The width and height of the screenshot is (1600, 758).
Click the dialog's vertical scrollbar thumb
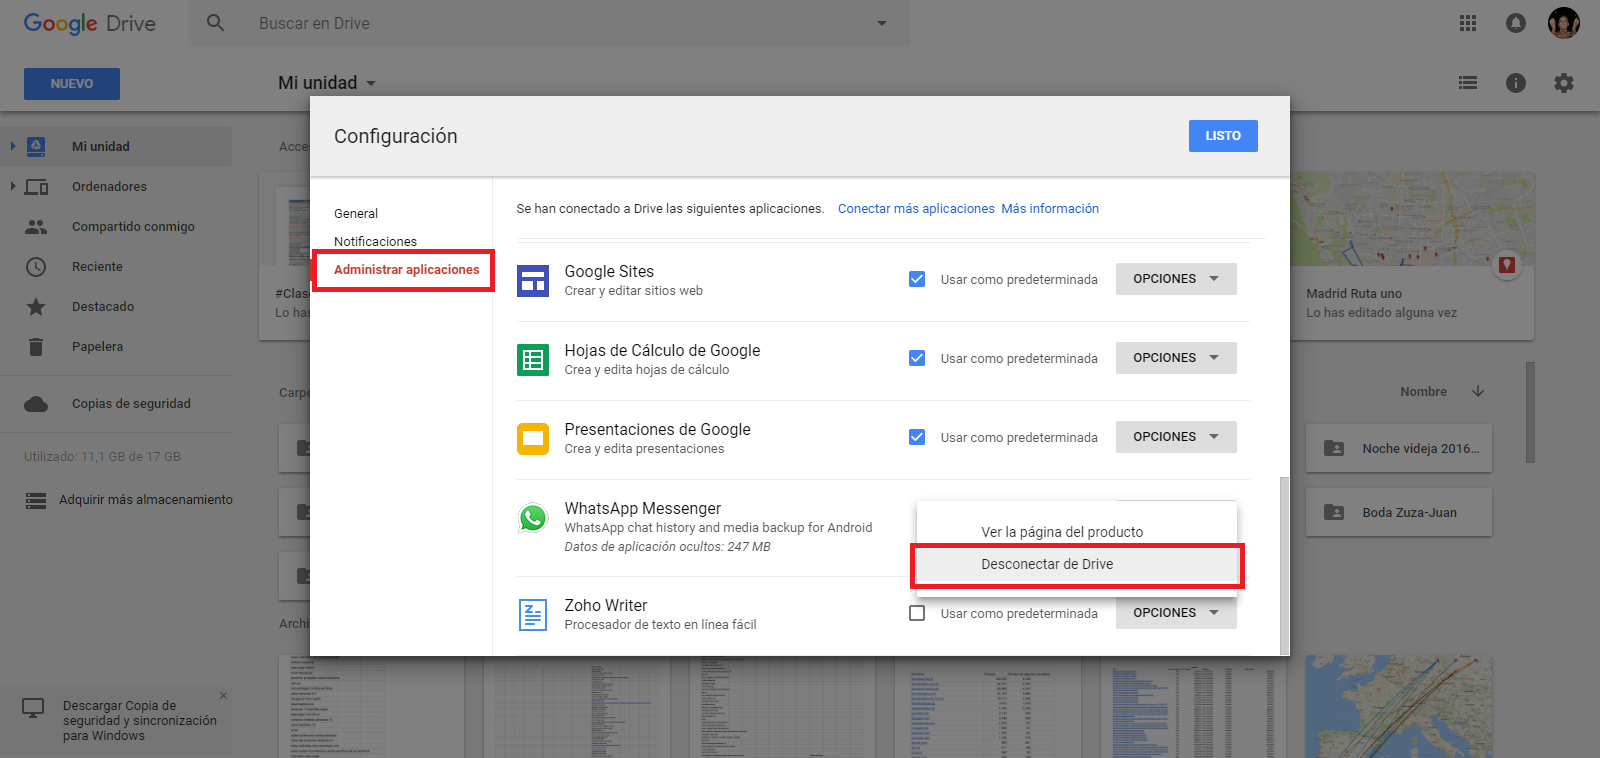coord(1285,565)
